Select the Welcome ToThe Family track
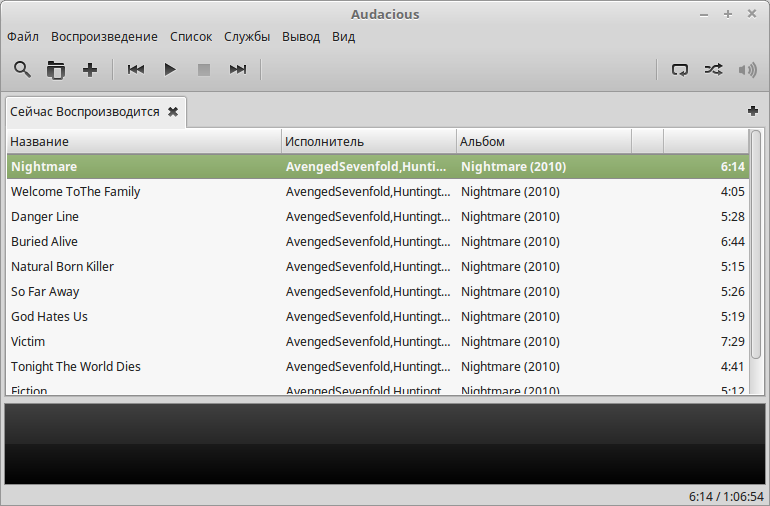 [378, 192]
